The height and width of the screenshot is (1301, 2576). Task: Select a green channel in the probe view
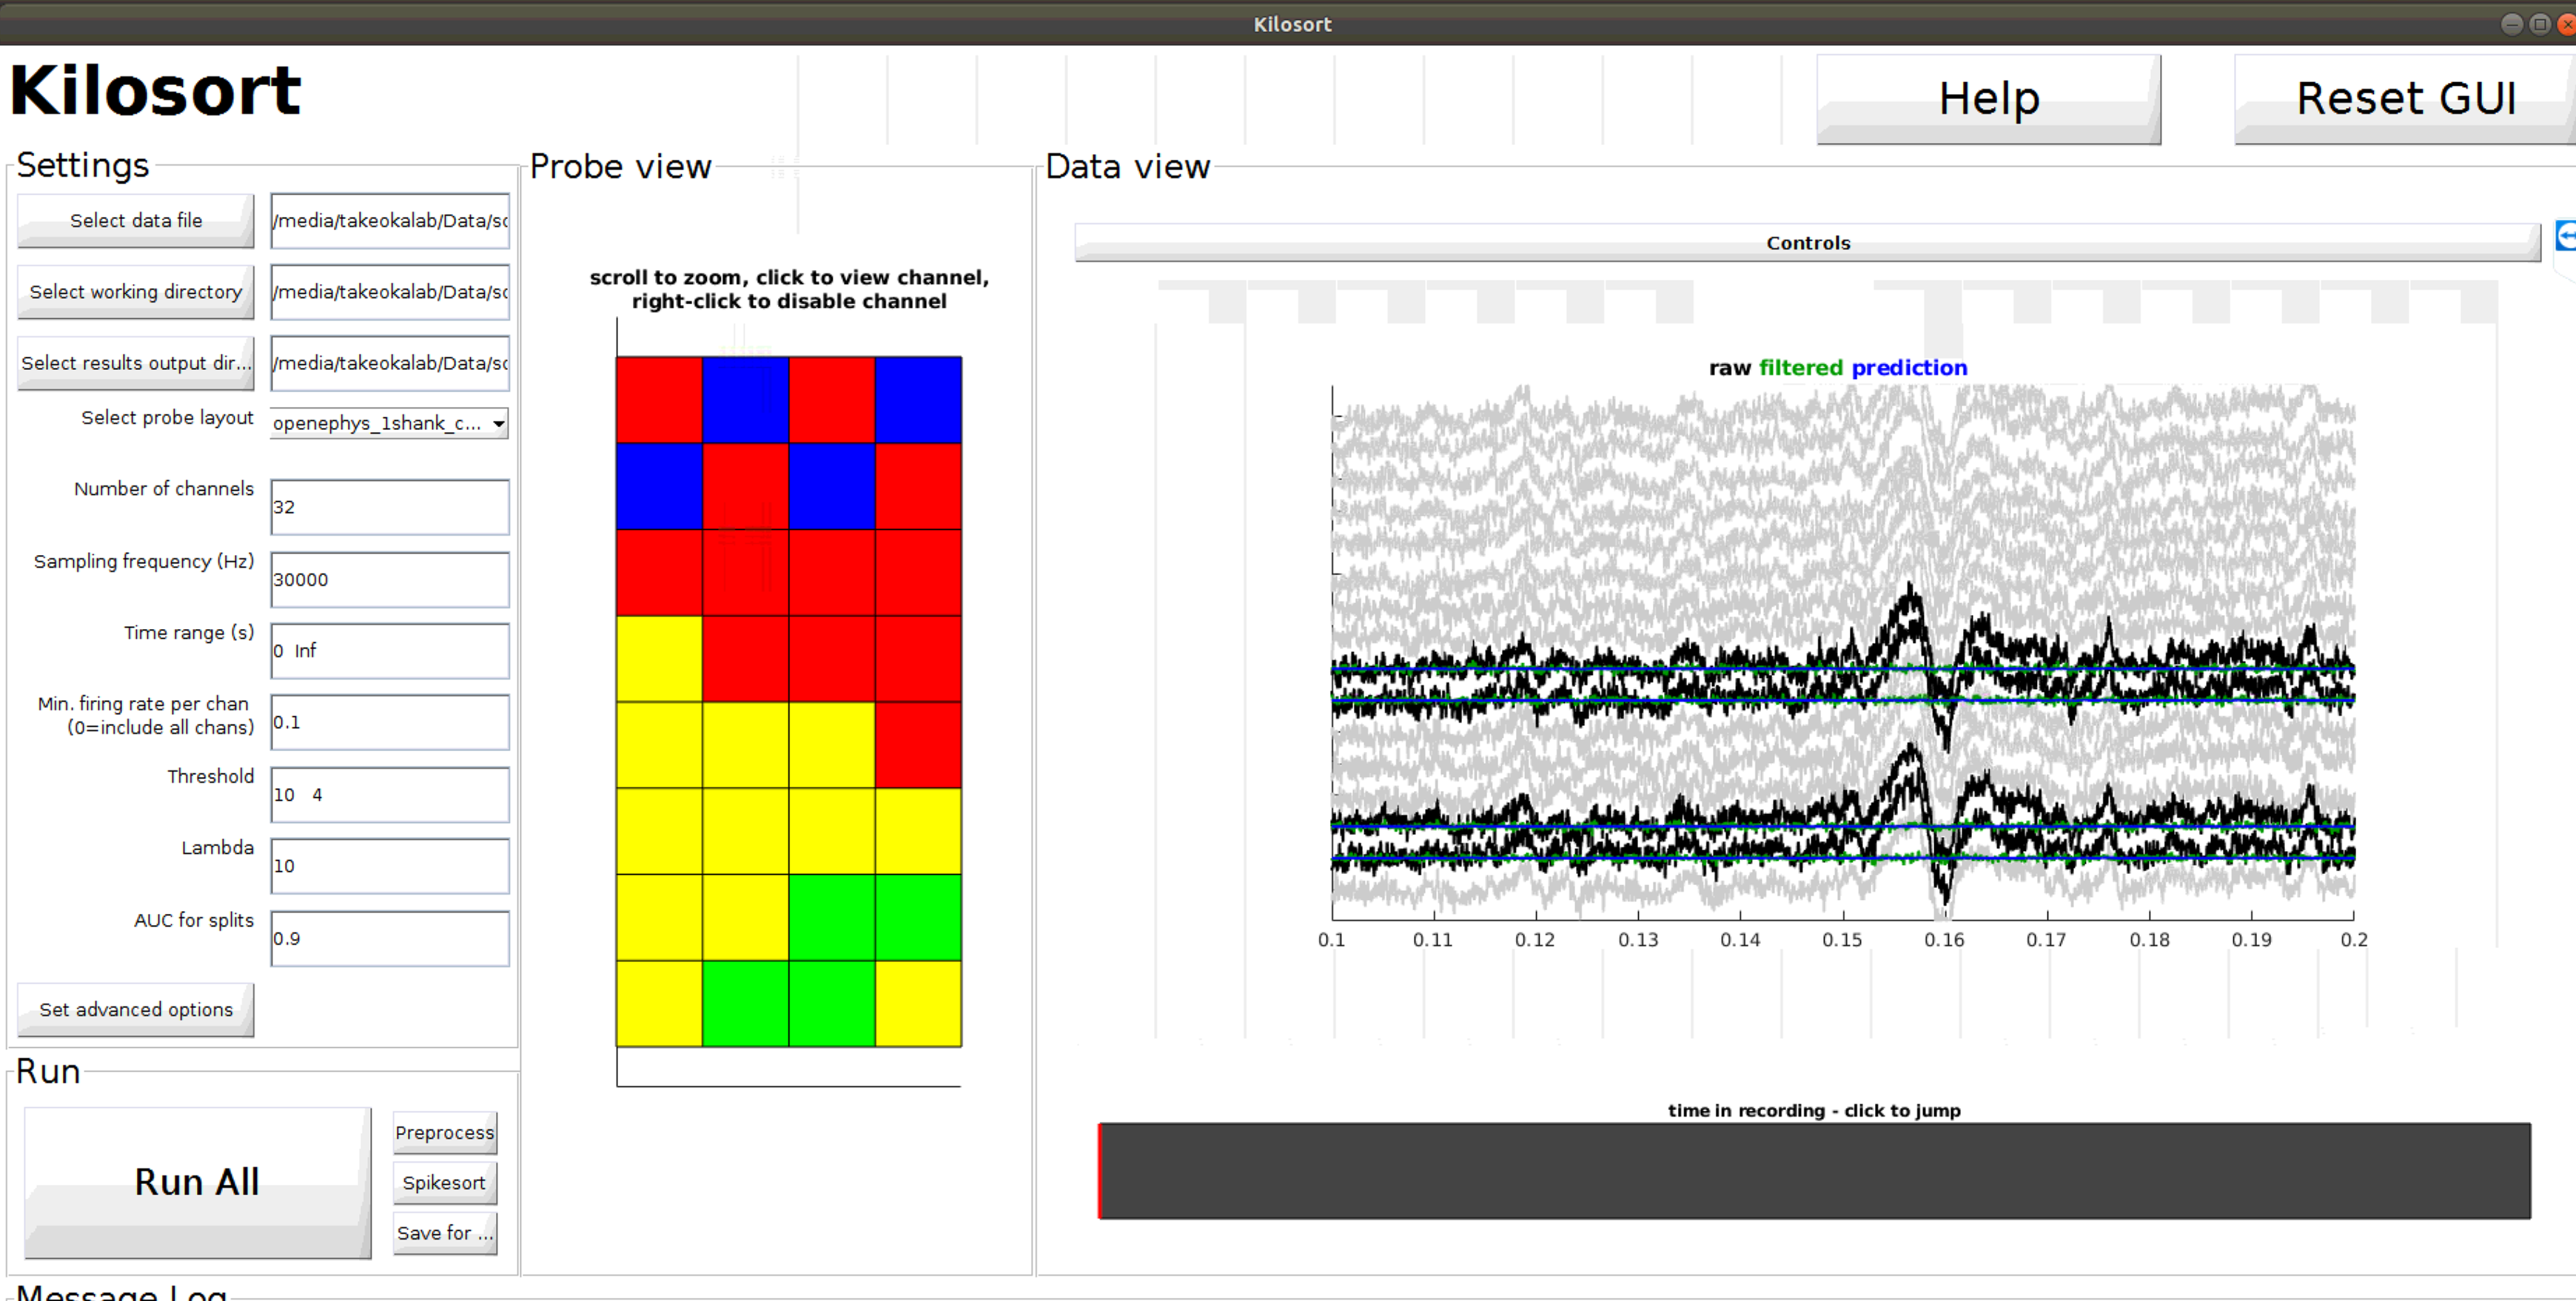(830, 917)
